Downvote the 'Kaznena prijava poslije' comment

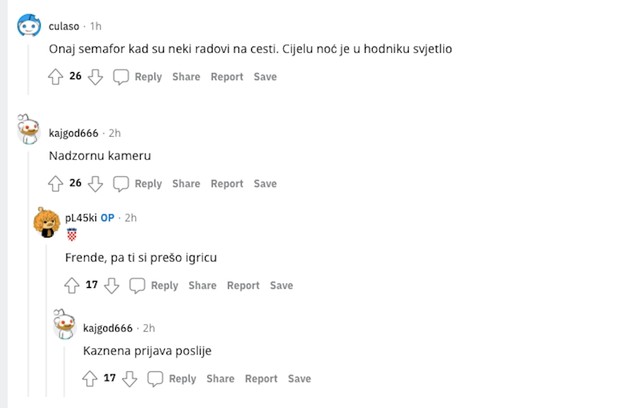tap(130, 379)
